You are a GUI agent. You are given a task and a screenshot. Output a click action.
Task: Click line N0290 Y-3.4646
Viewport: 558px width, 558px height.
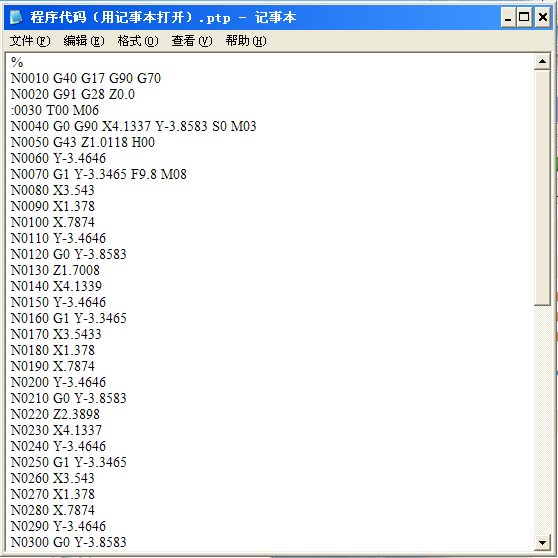click(x=58, y=526)
